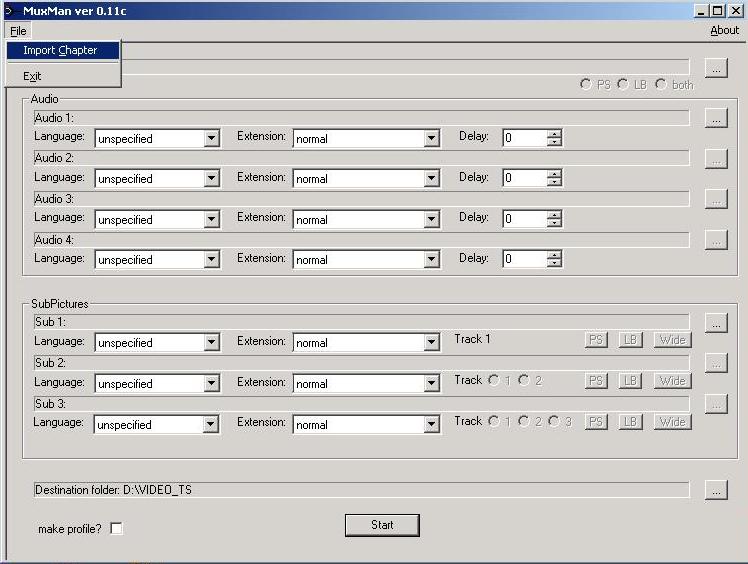
Task: Browse for the video file
Action: coord(716,68)
